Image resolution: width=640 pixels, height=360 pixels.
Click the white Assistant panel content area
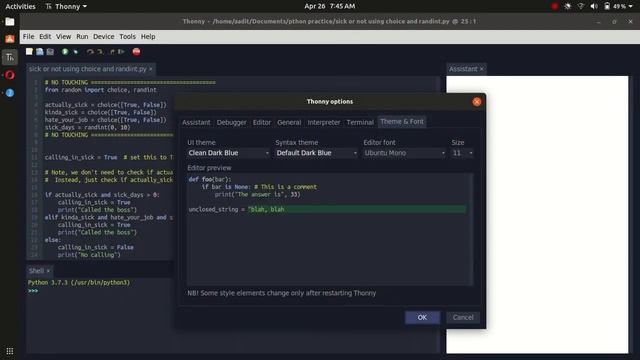pos(537,214)
